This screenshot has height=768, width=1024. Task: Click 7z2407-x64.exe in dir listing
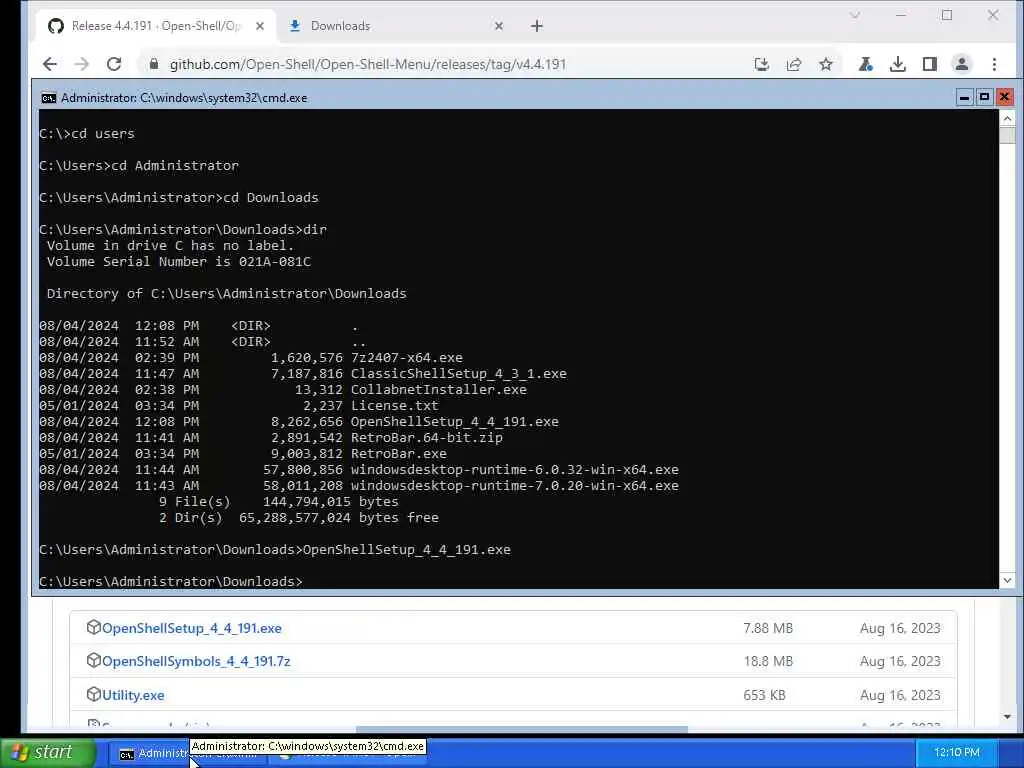tap(407, 358)
